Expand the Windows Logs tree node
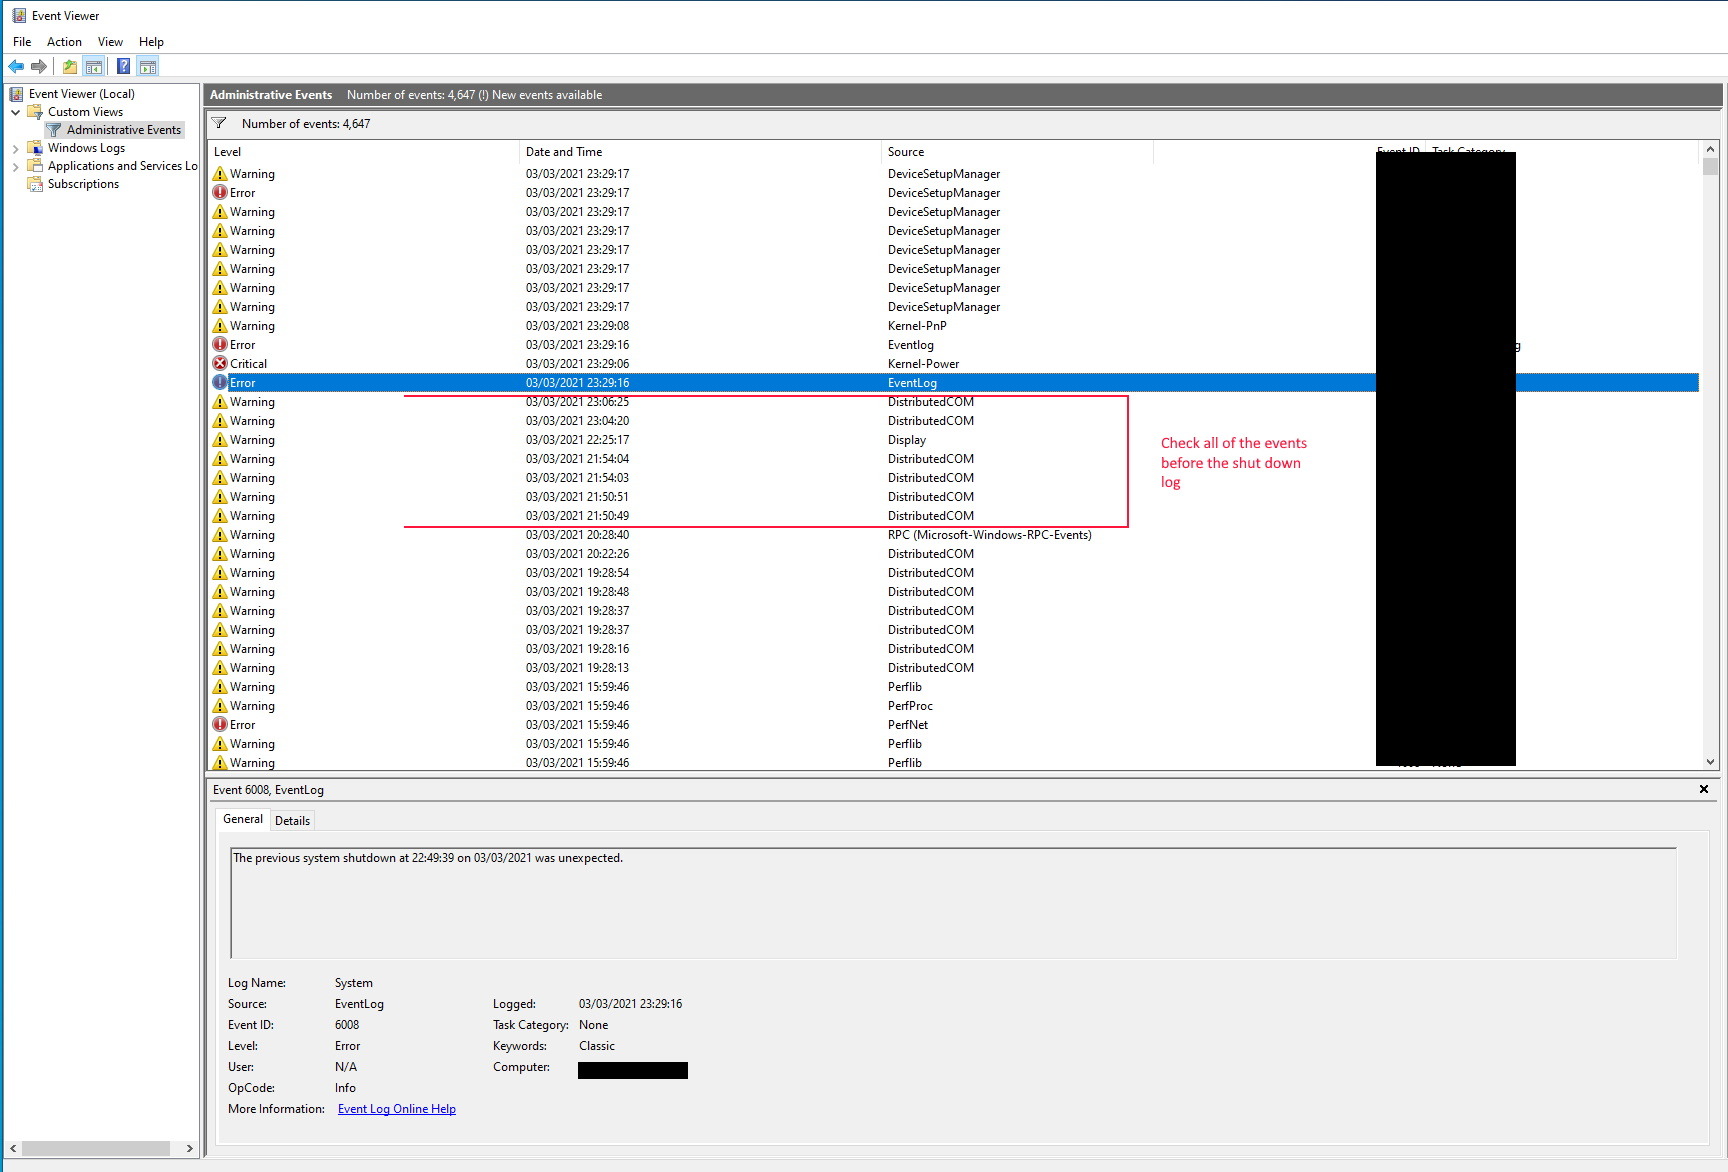The image size is (1728, 1172). click(16, 148)
